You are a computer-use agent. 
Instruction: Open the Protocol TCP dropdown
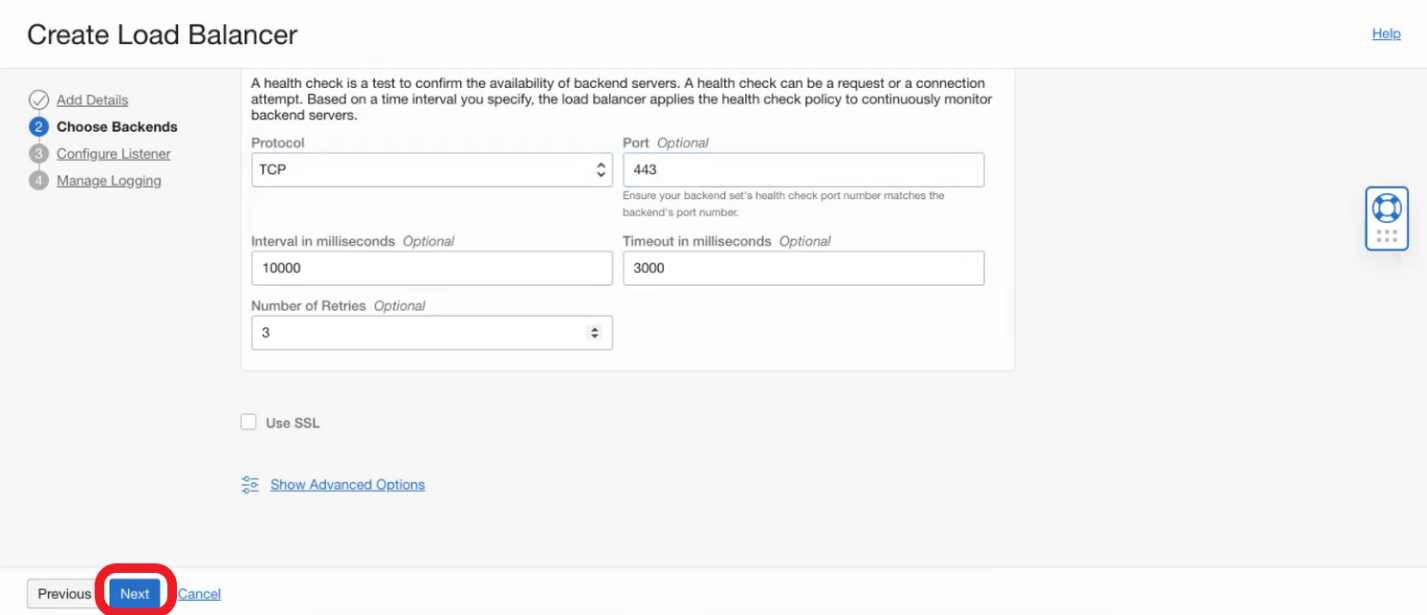pos(431,170)
